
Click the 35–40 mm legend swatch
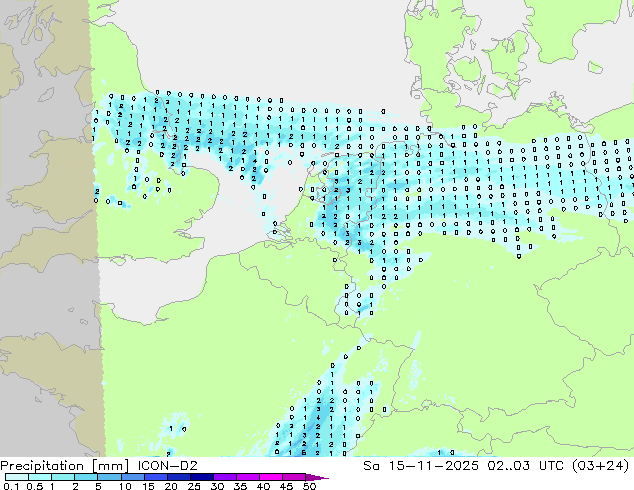pyautogui.click(x=247, y=477)
